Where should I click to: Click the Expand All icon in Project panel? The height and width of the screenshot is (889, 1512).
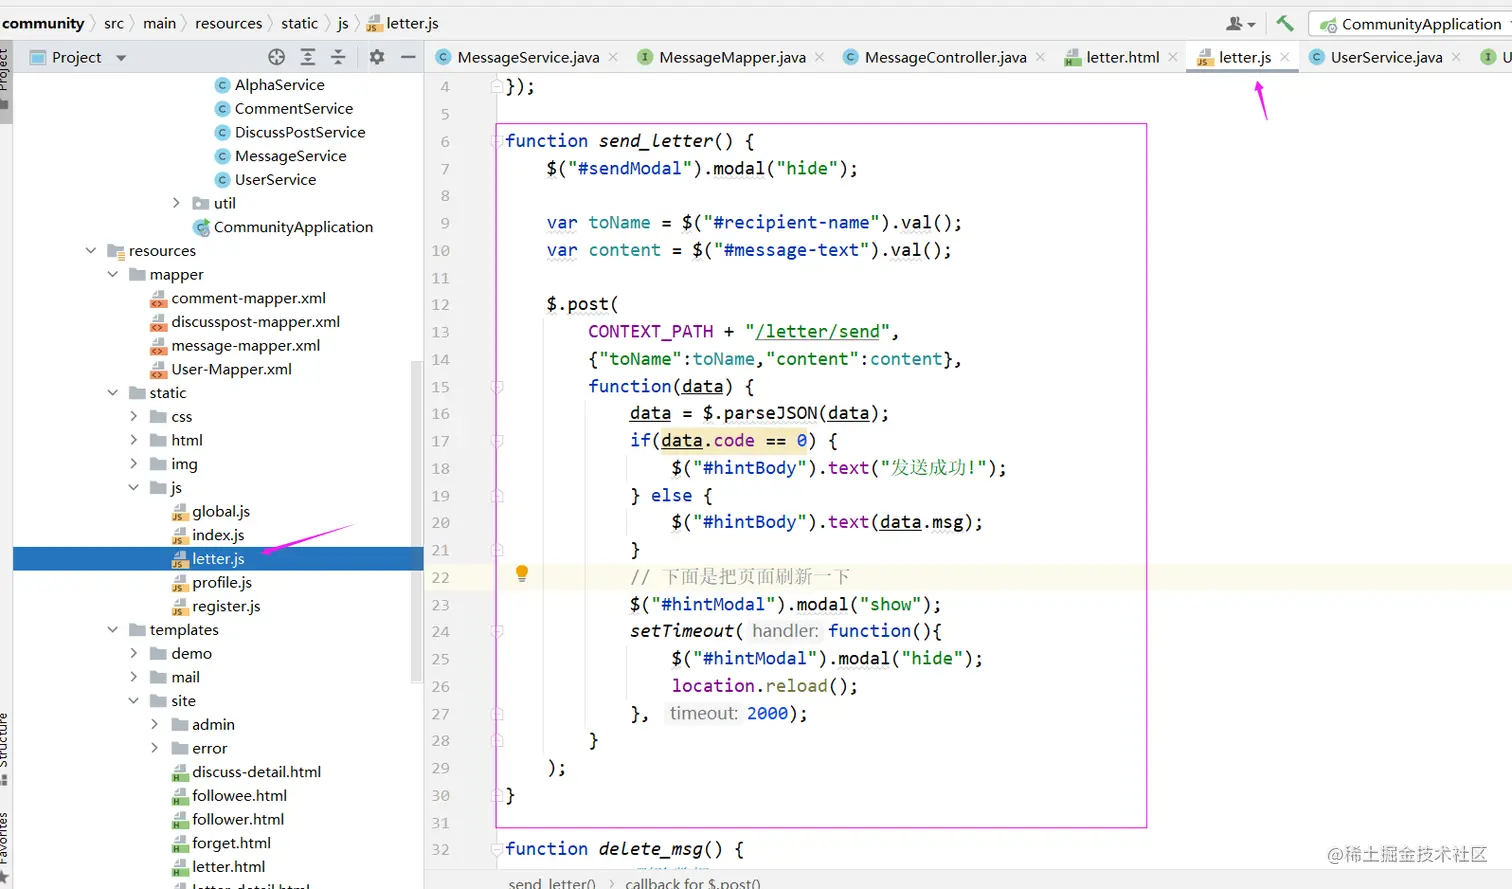(x=308, y=57)
